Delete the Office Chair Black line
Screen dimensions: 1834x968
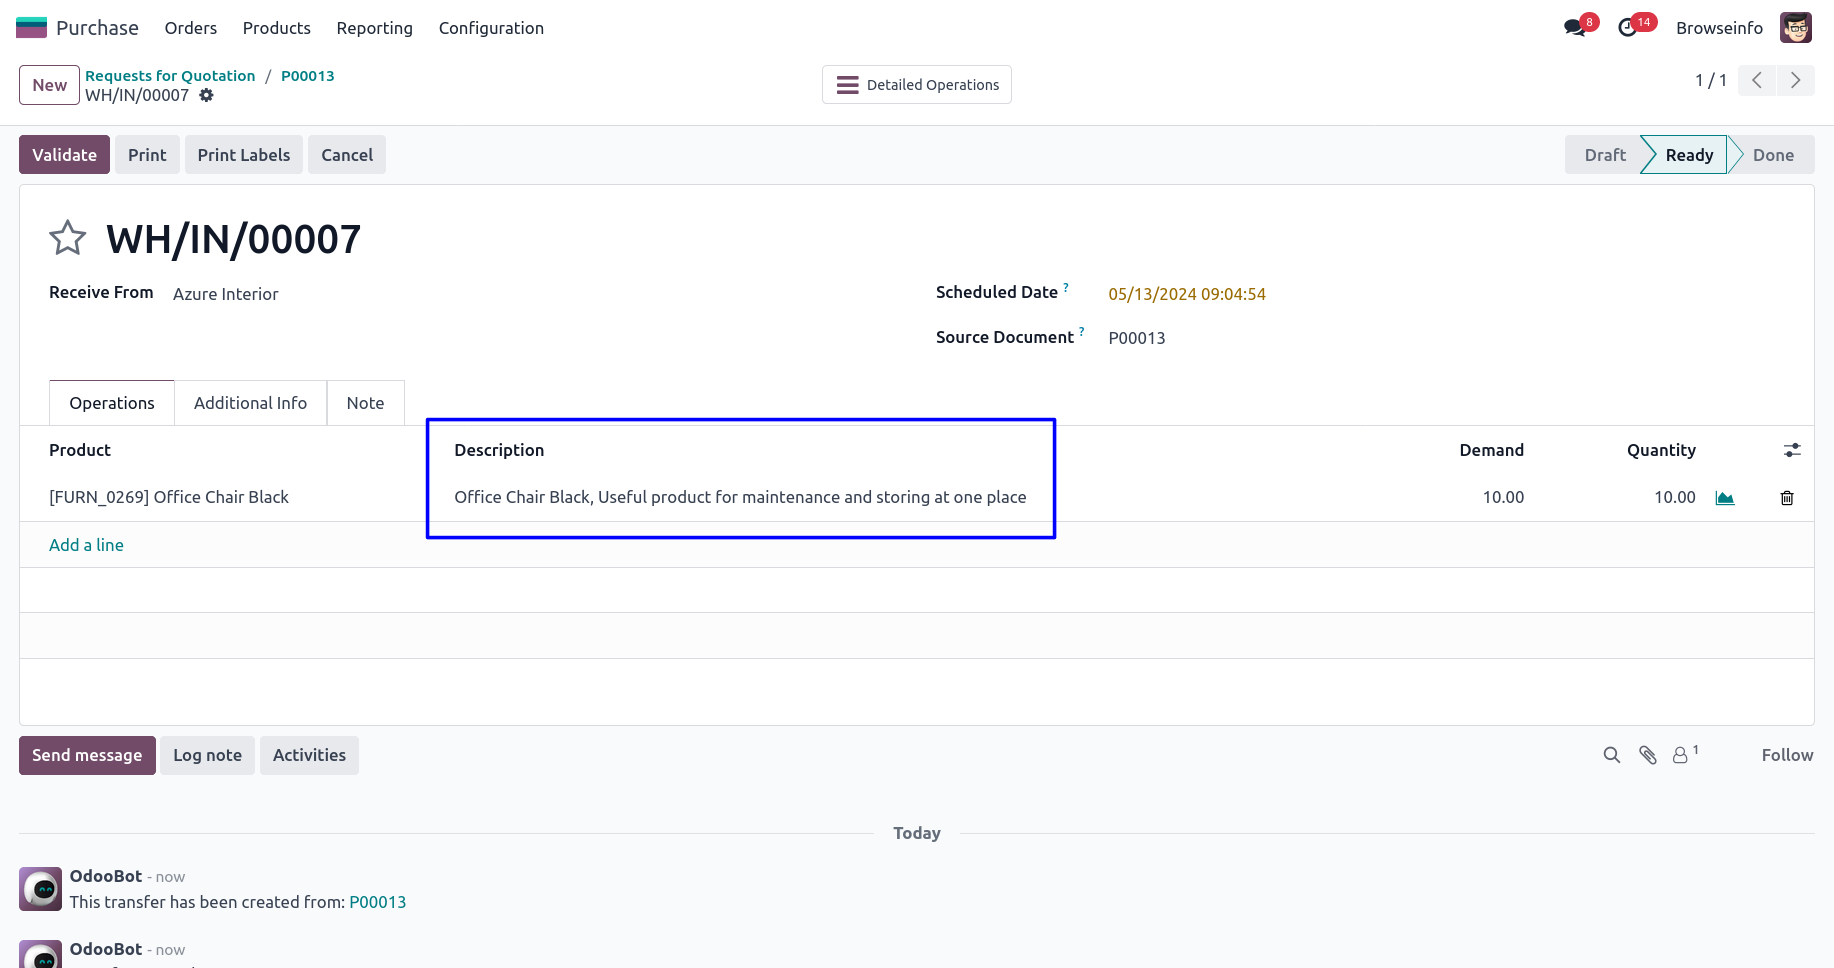click(1787, 498)
